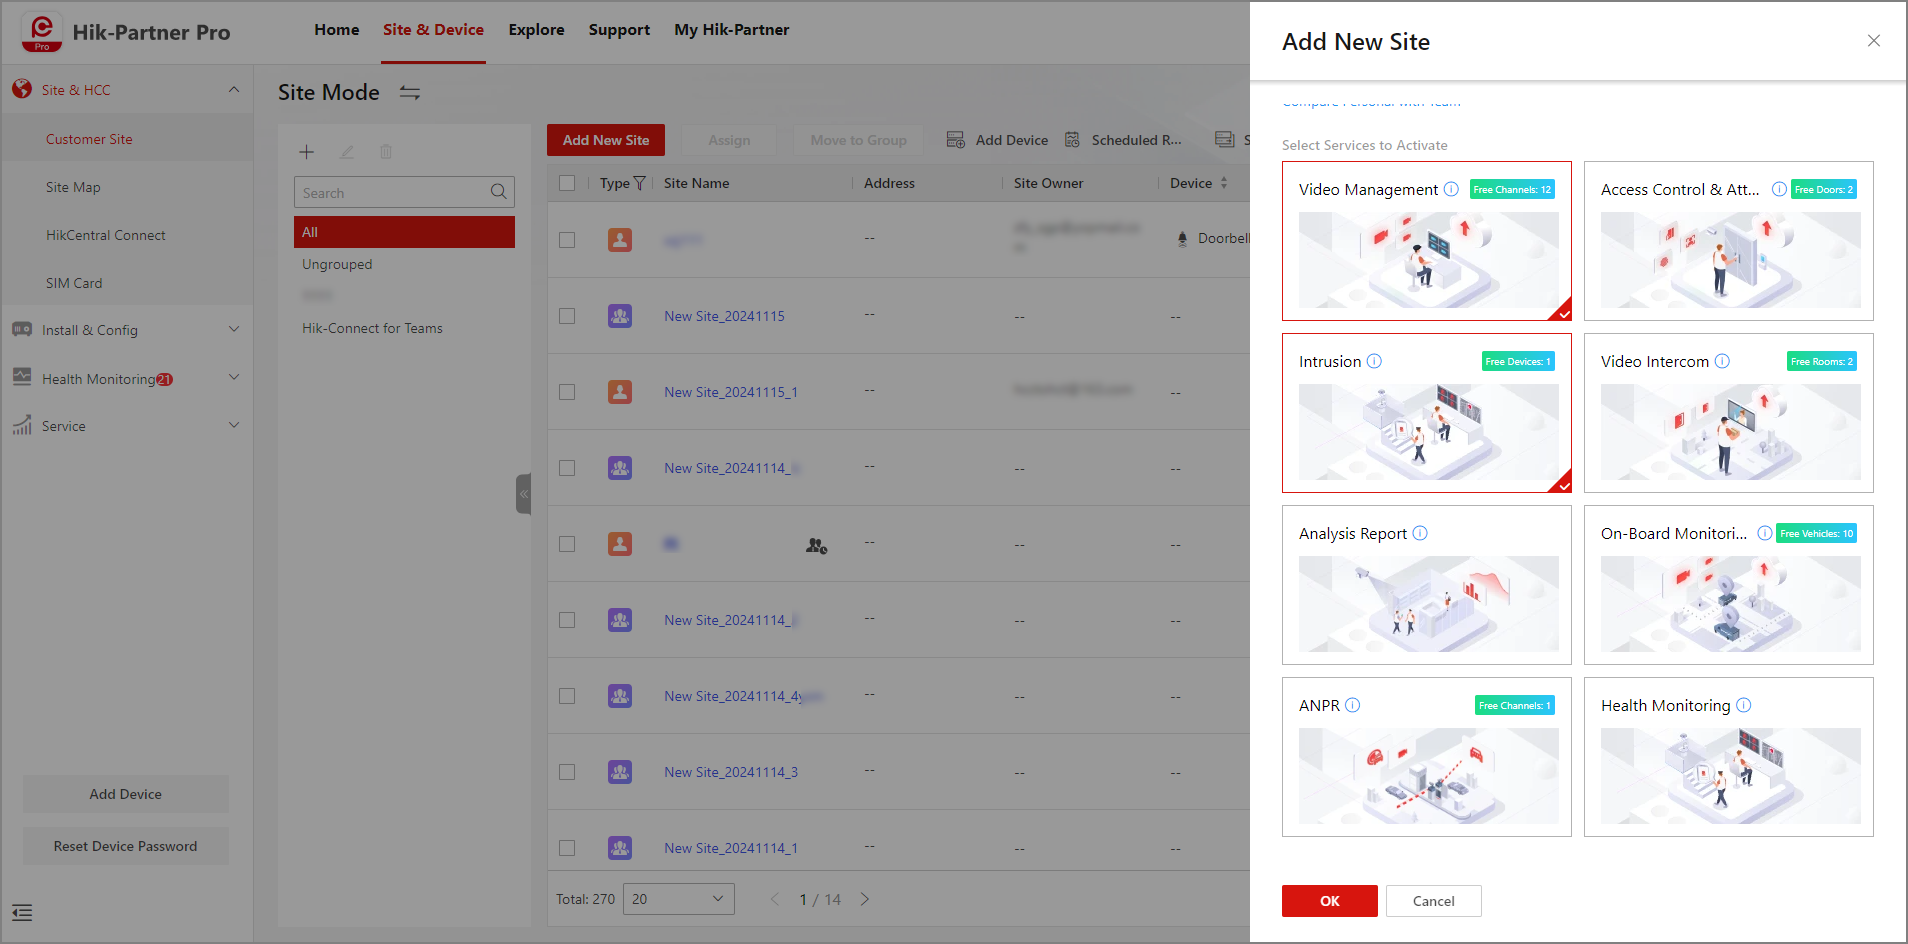Deselect the Video Management service card
The width and height of the screenshot is (1908, 944).
pyautogui.click(x=1427, y=241)
